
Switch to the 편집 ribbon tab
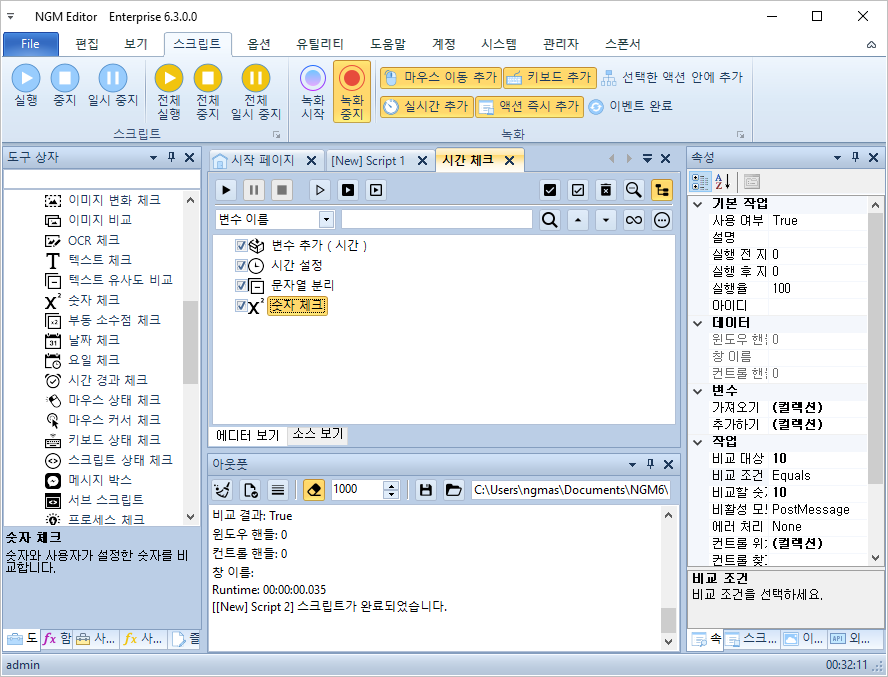click(x=87, y=44)
